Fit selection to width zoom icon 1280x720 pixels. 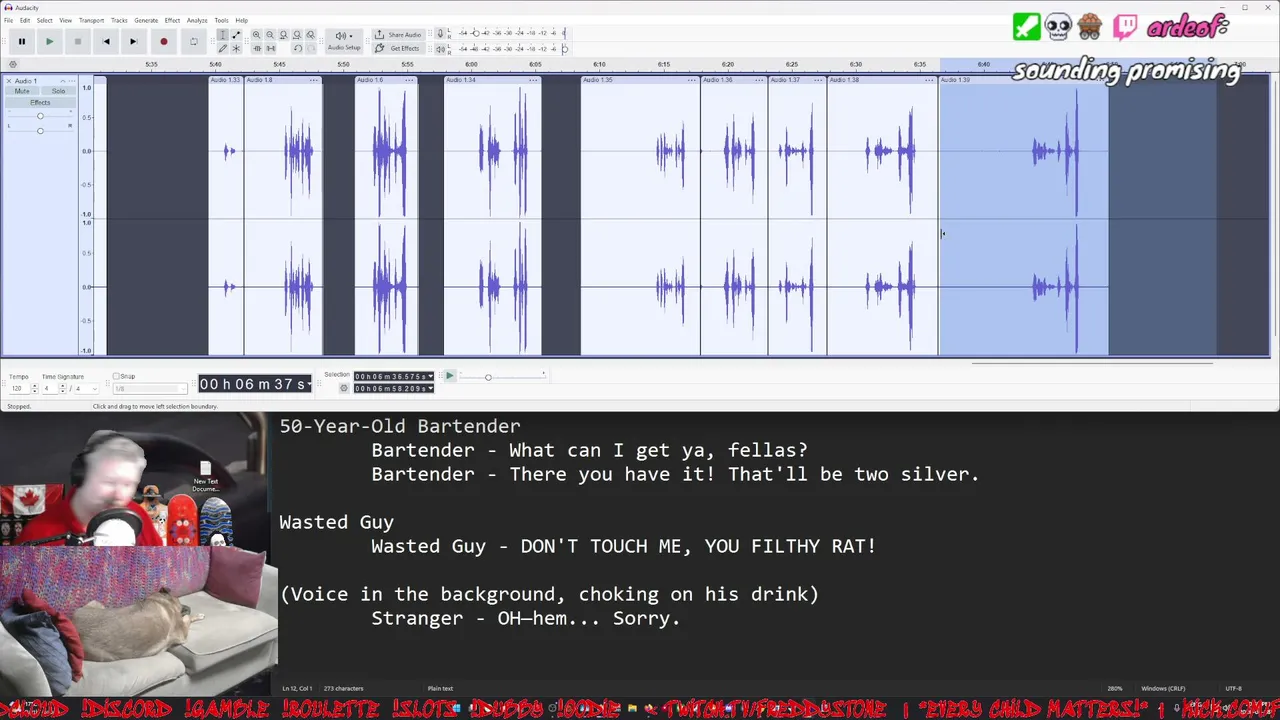284,35
